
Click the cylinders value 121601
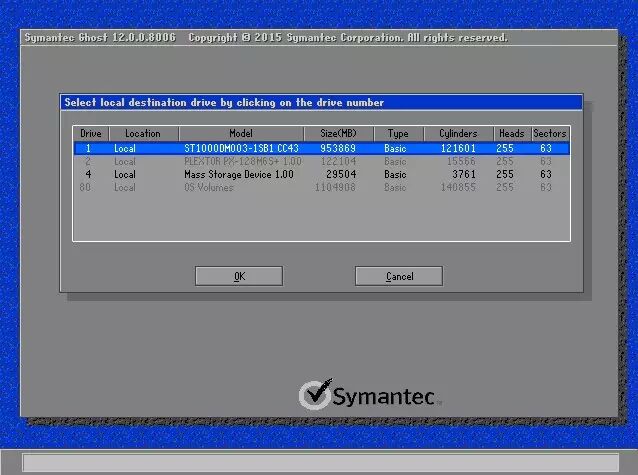point(458,148)
